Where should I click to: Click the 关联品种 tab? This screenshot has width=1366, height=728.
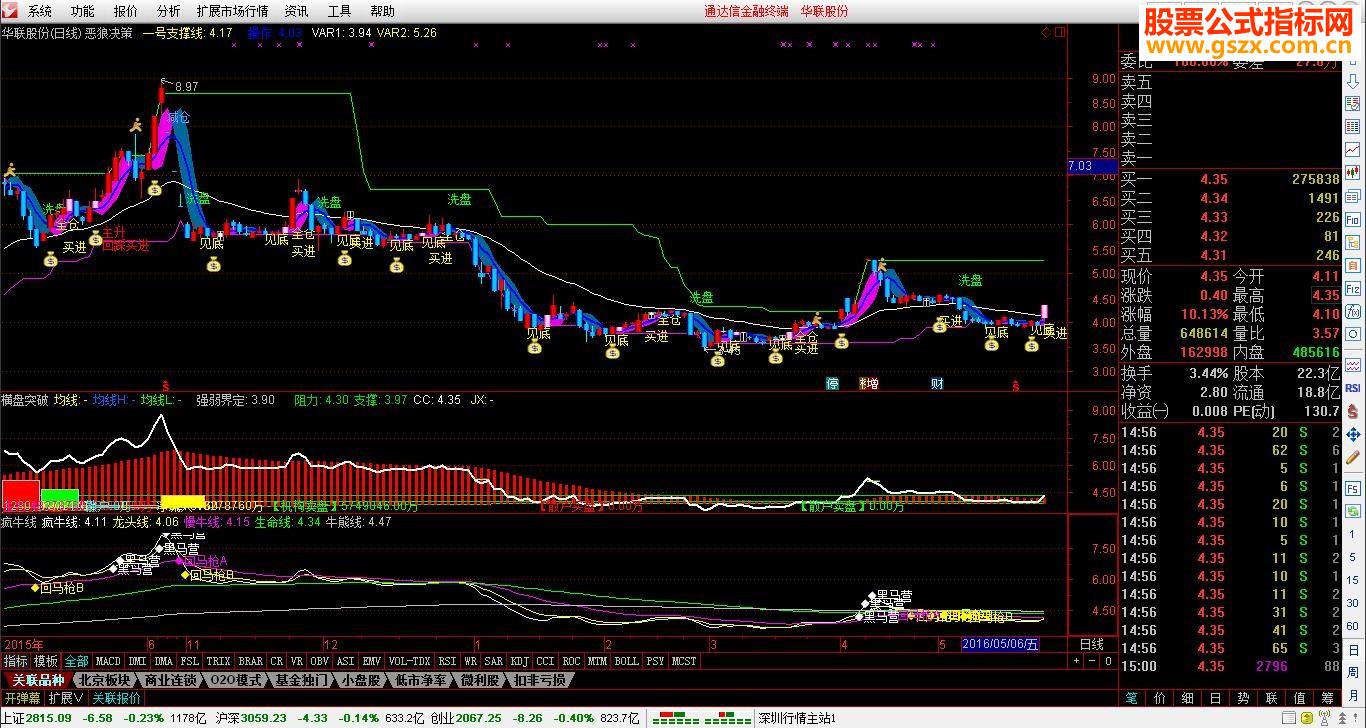(37, 680)
